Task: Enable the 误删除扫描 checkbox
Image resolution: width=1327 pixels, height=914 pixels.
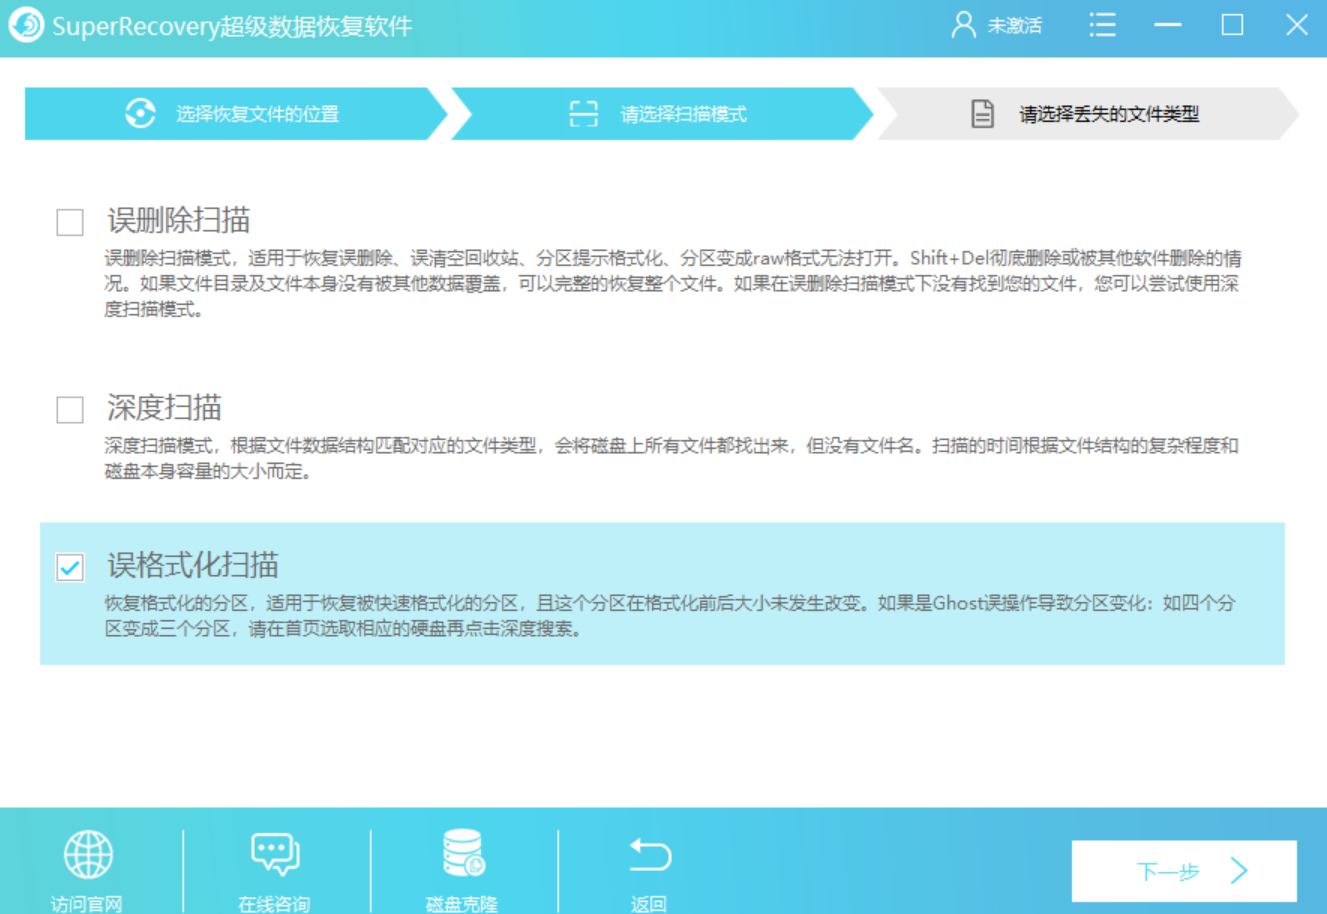Action: (x=70, y=222)
